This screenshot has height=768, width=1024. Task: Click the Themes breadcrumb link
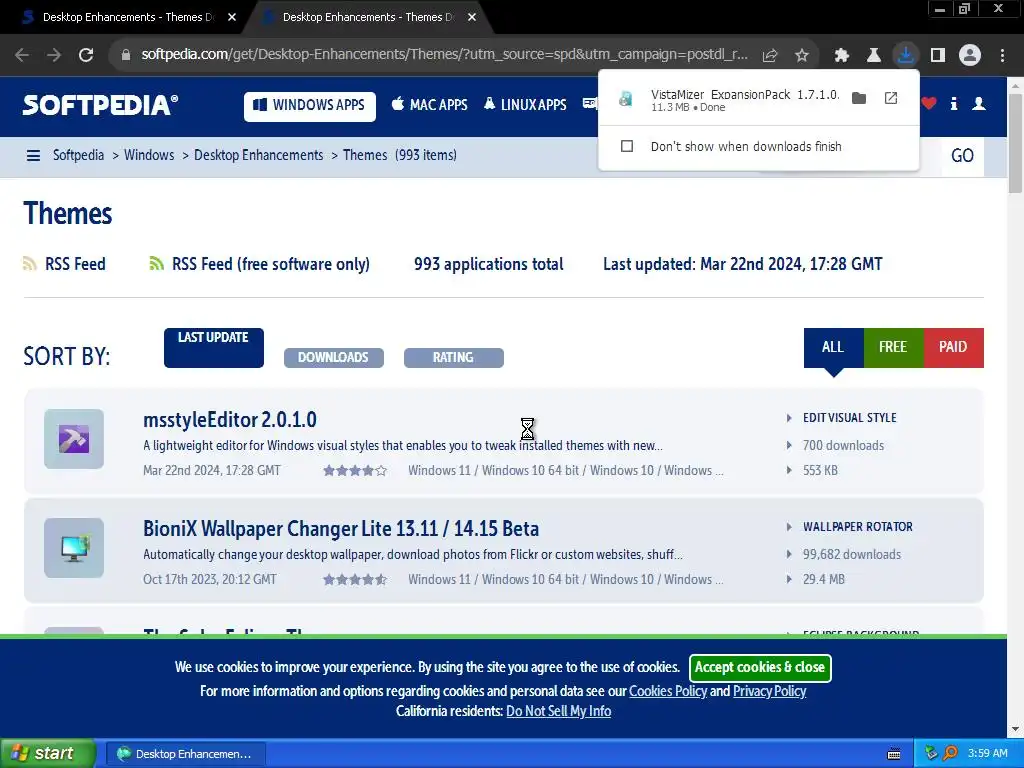(365, 155)
